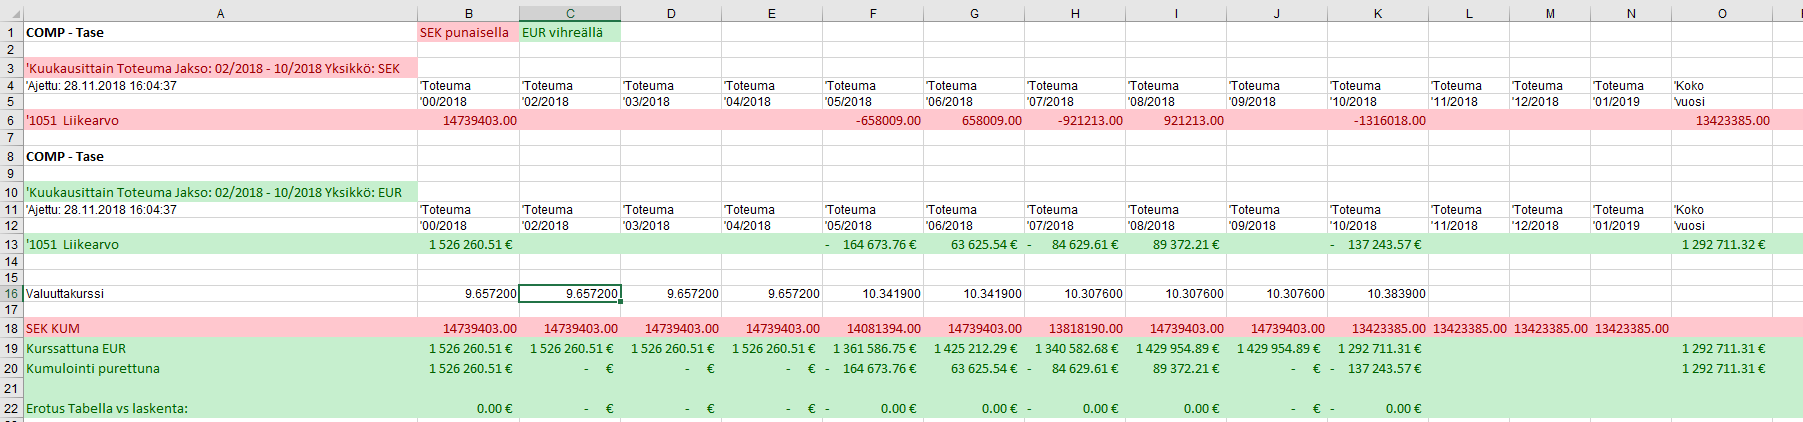
Task: Click the cell showing 1 292 711.32 €
Action: (1723, 245)
